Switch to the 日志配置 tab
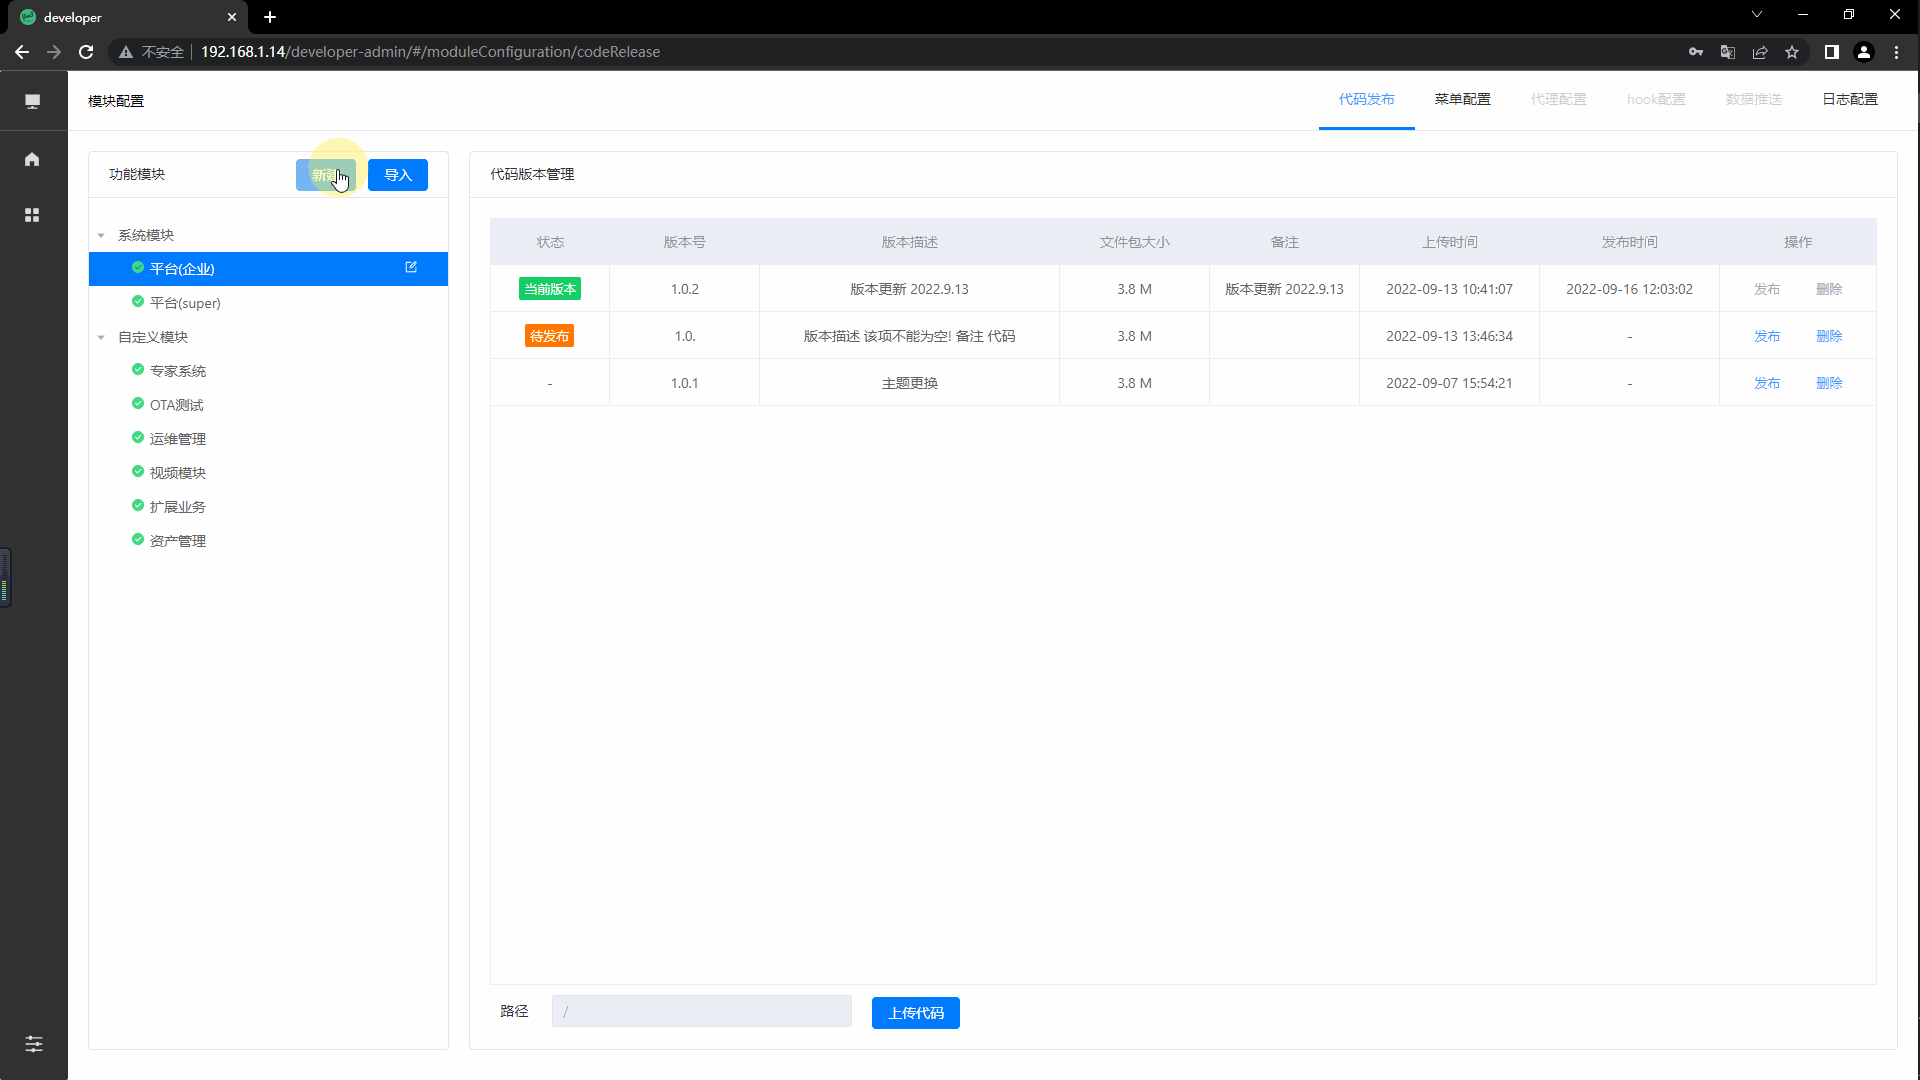This screenshot has height=1080, width=1920. pos(1849,99)
